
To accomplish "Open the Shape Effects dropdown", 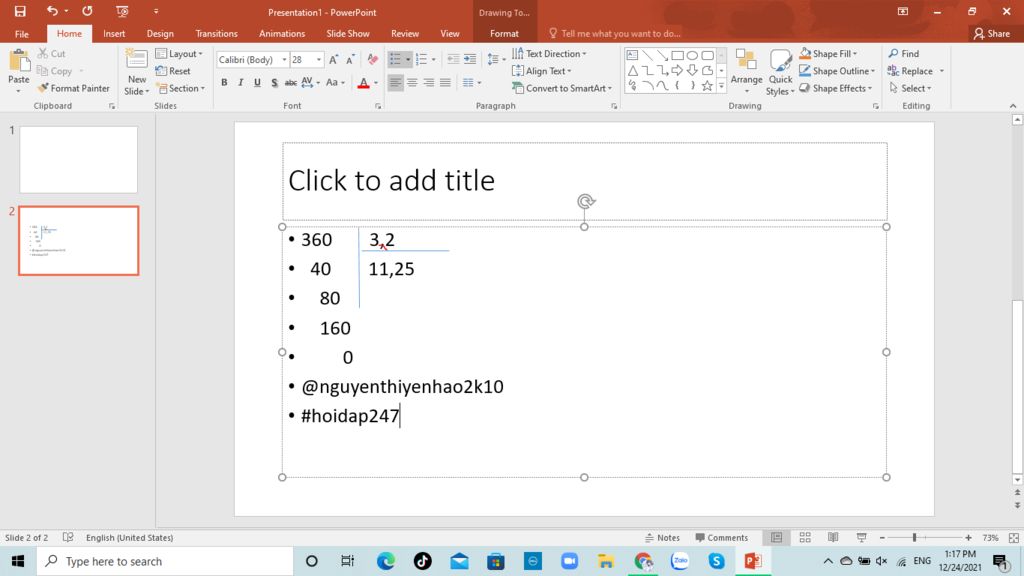I will tap(836, 88).
